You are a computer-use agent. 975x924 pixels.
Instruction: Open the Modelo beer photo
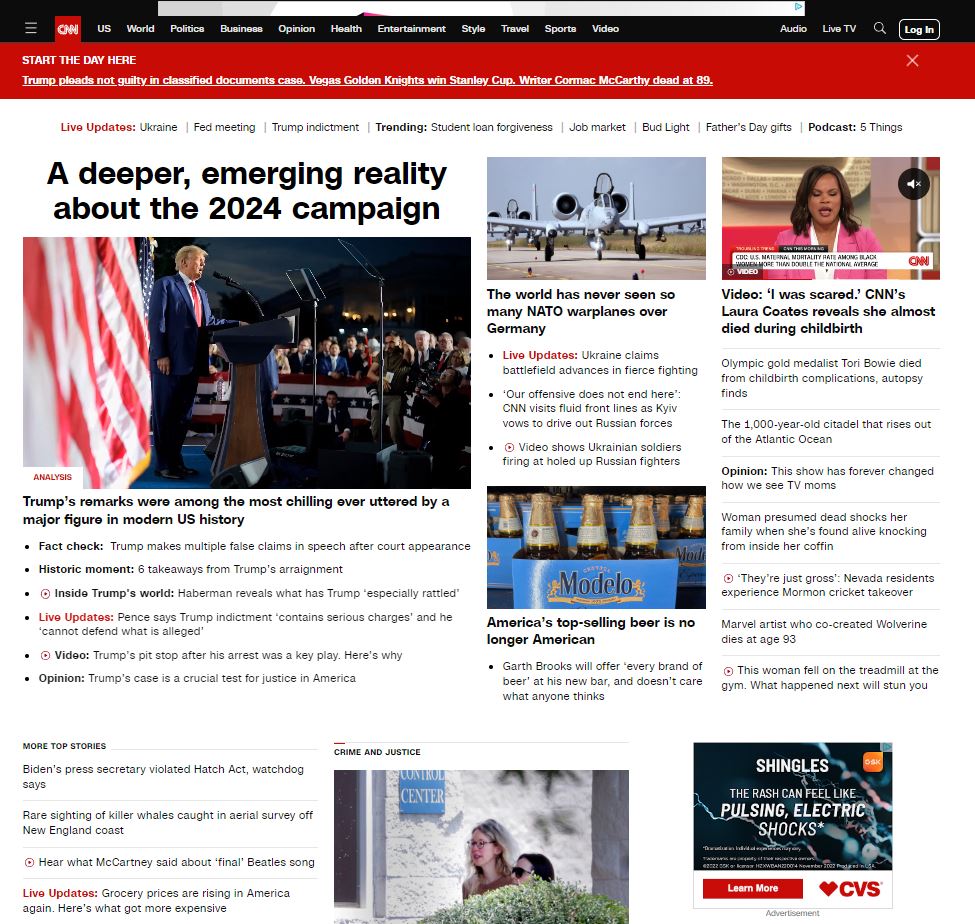pos(596,547)
